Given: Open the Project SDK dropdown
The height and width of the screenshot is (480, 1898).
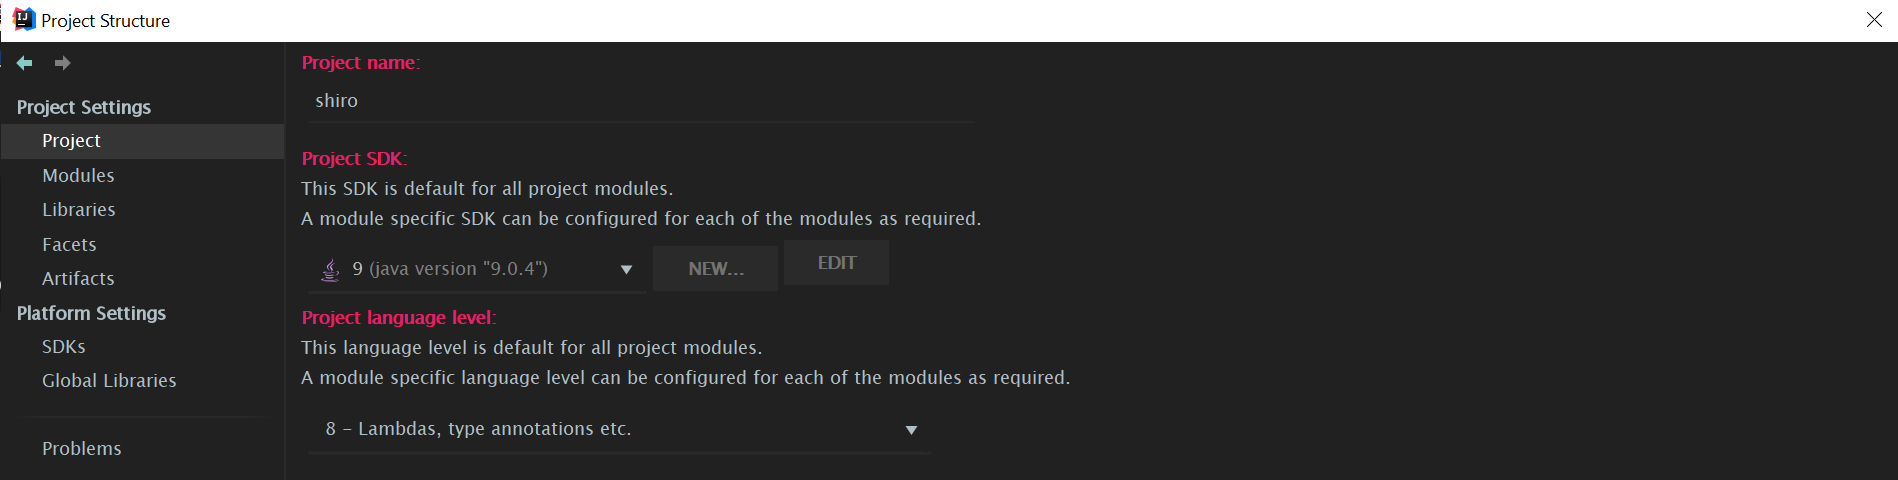Looking at the screenshot, I should [x=626, y=269].
